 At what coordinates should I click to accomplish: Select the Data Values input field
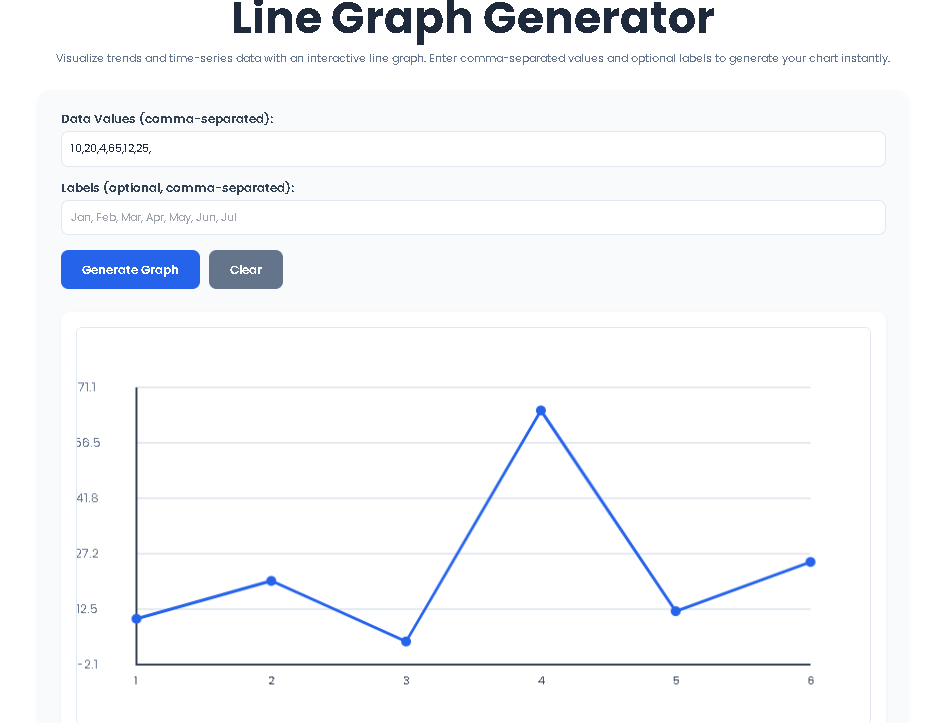click(473, 148)
